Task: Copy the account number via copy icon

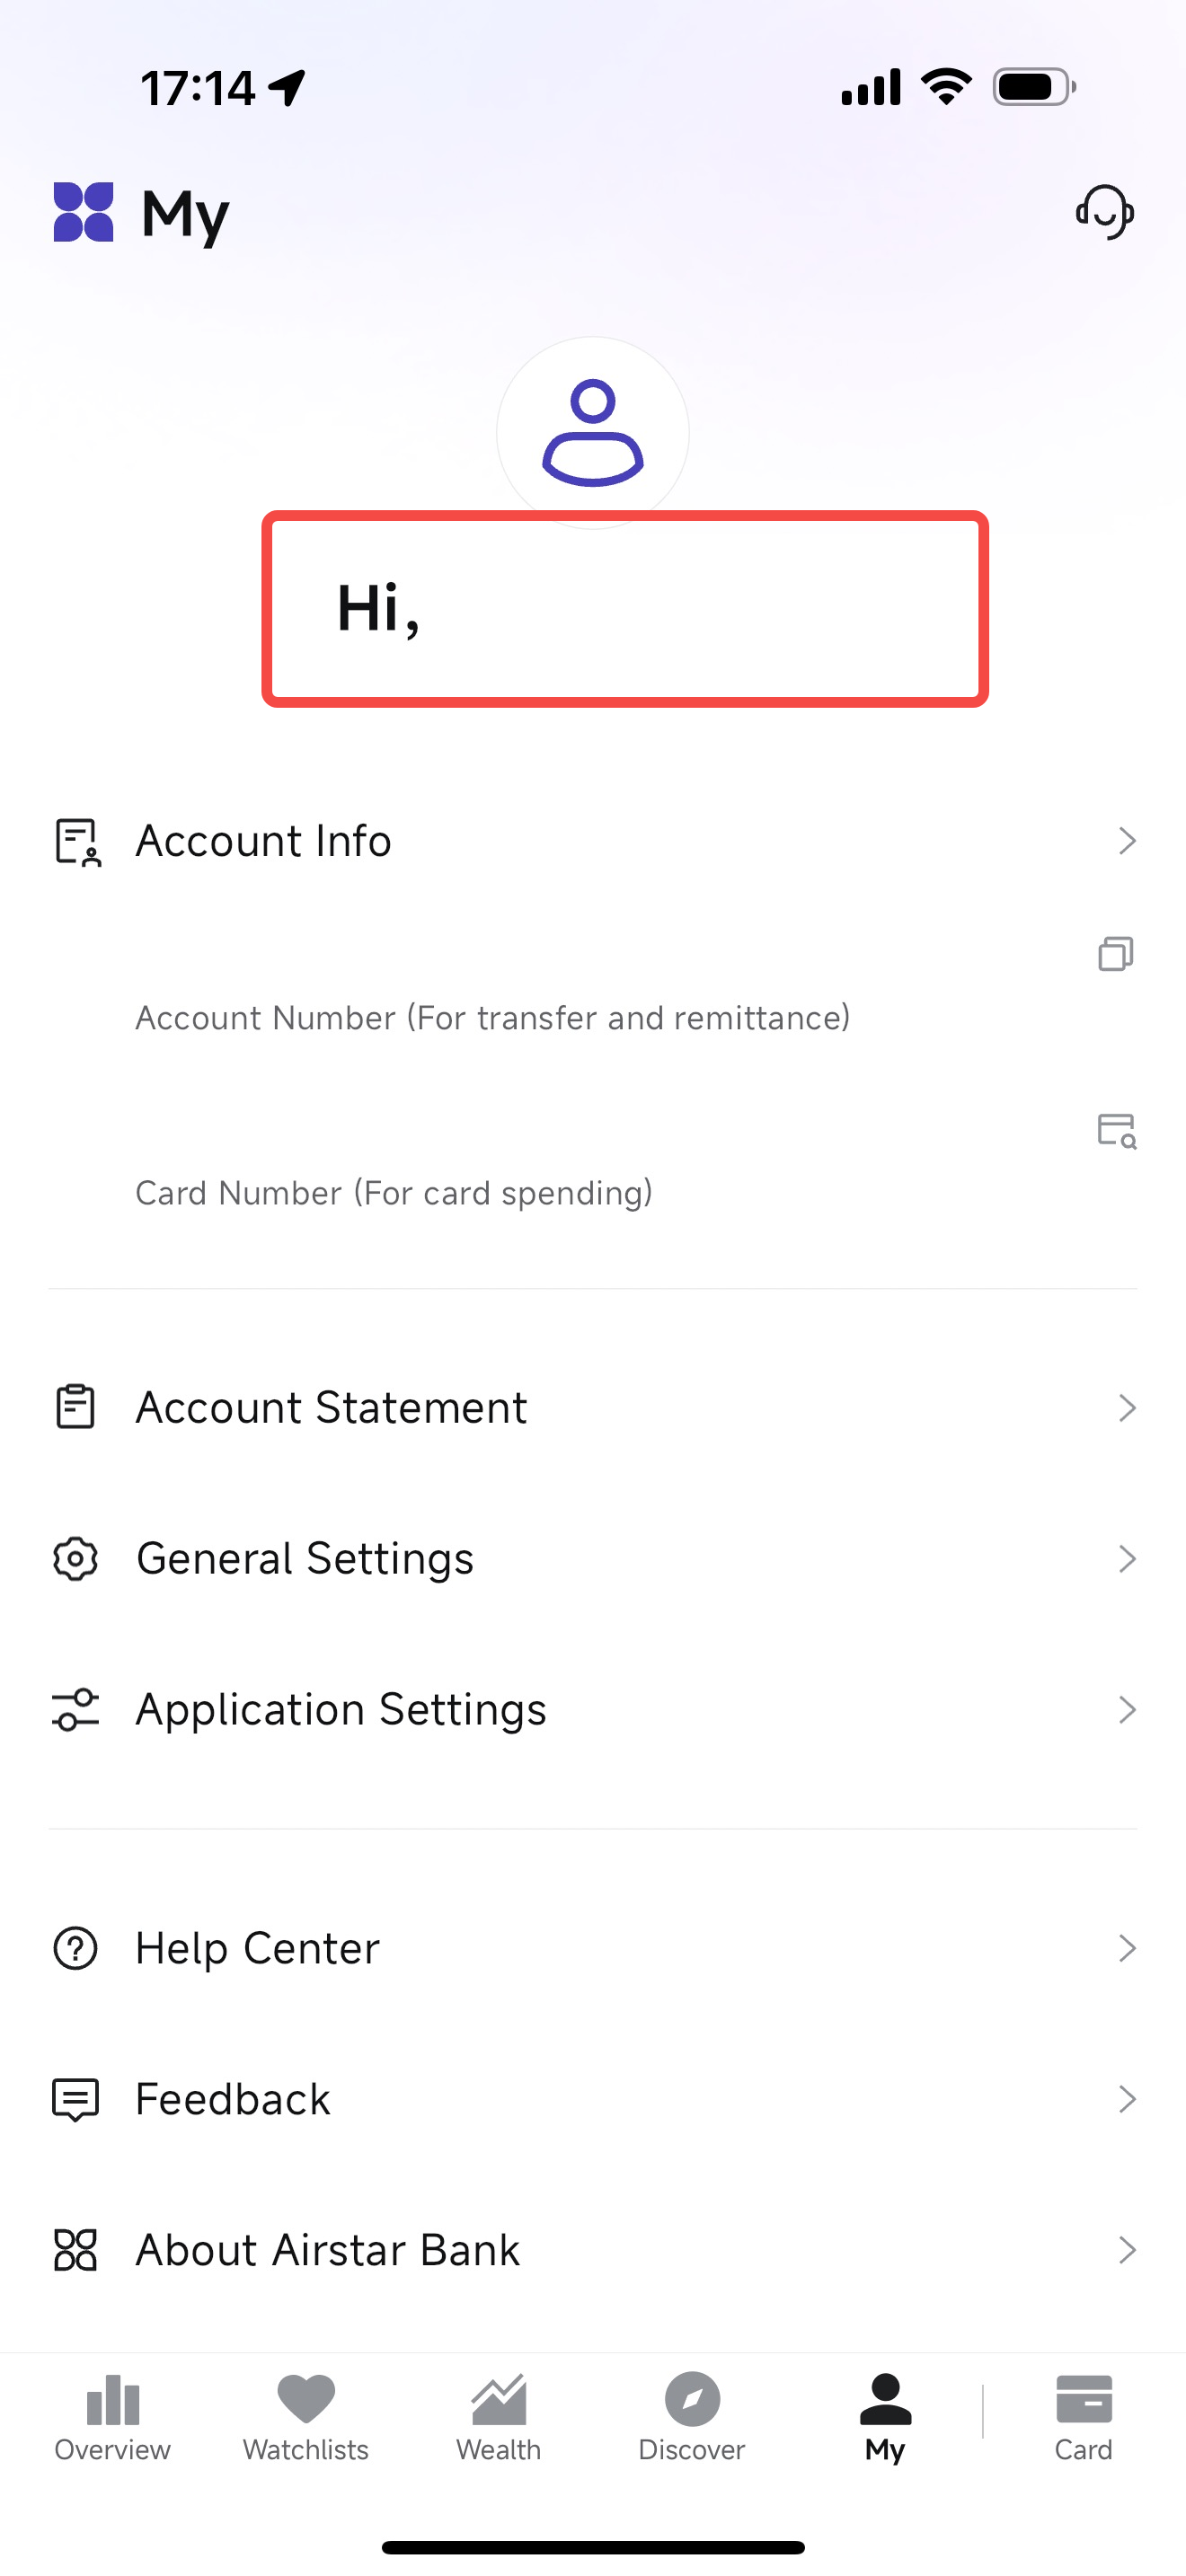Action: 1115,954
